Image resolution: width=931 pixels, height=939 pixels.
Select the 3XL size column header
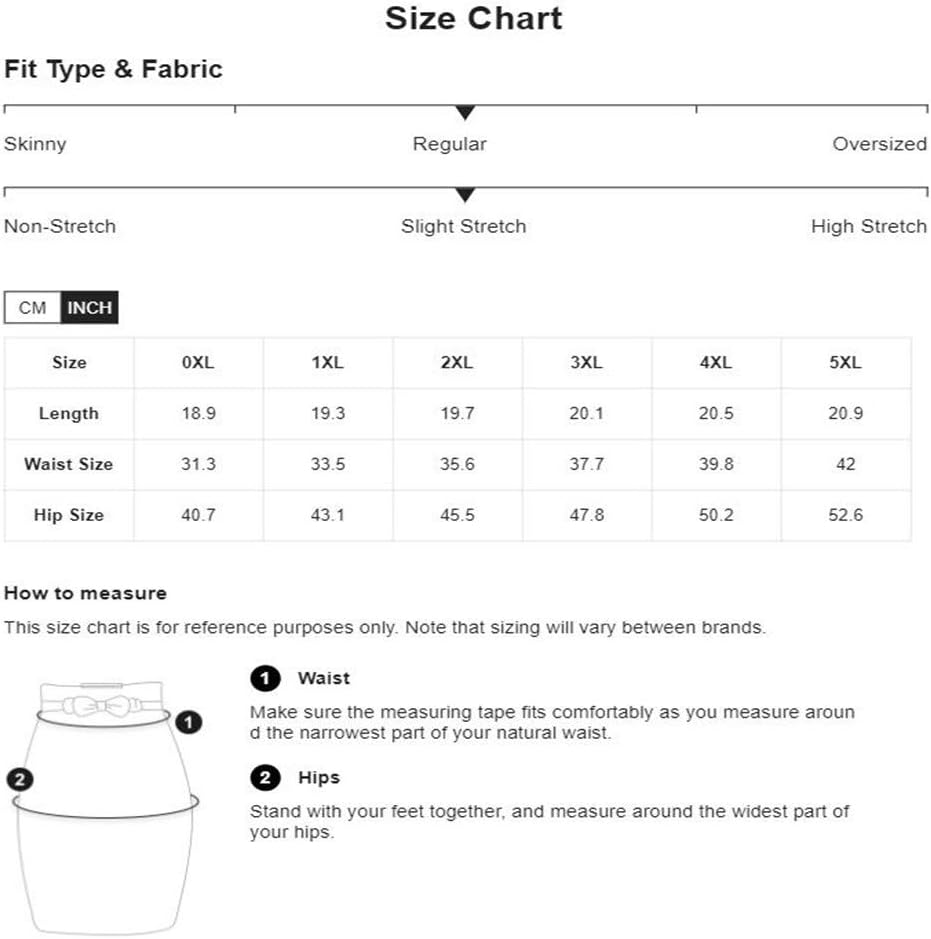tap(587, 363)
